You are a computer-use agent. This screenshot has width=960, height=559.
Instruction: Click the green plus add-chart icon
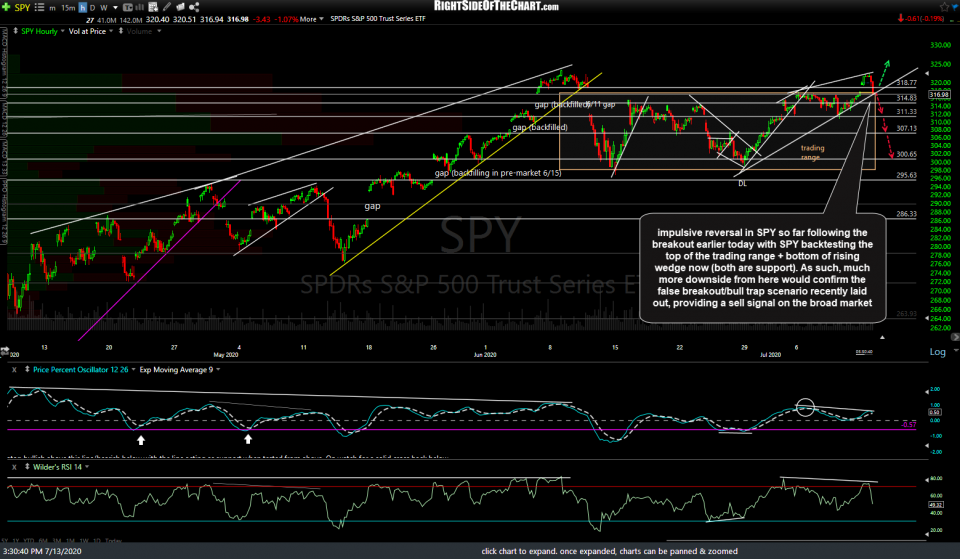[x=6, y=7]
